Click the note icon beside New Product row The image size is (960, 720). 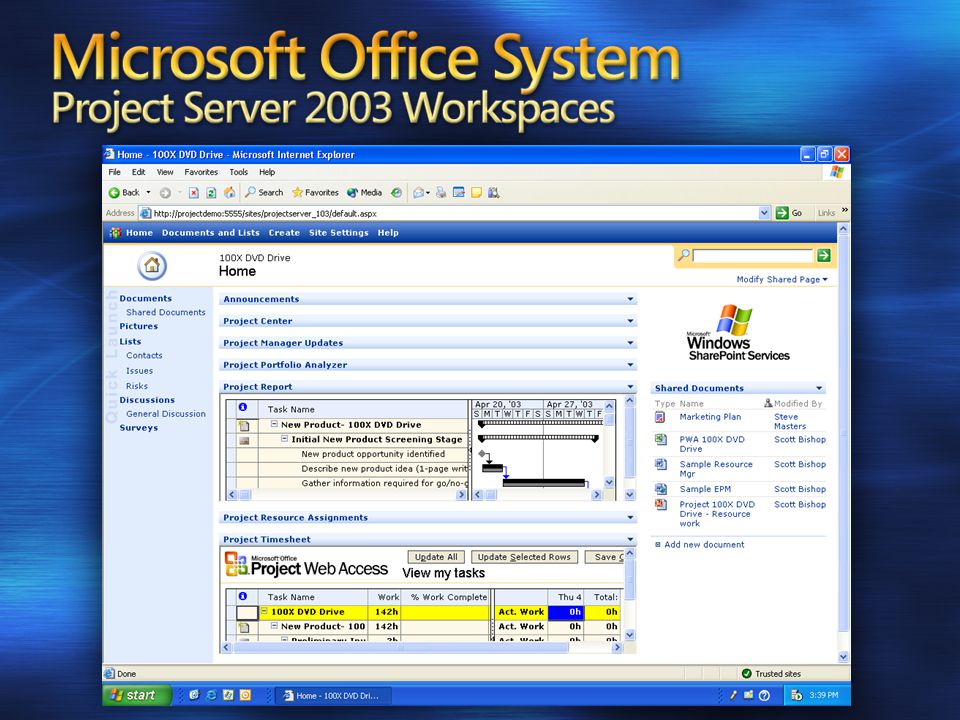[x=244, y=425]
